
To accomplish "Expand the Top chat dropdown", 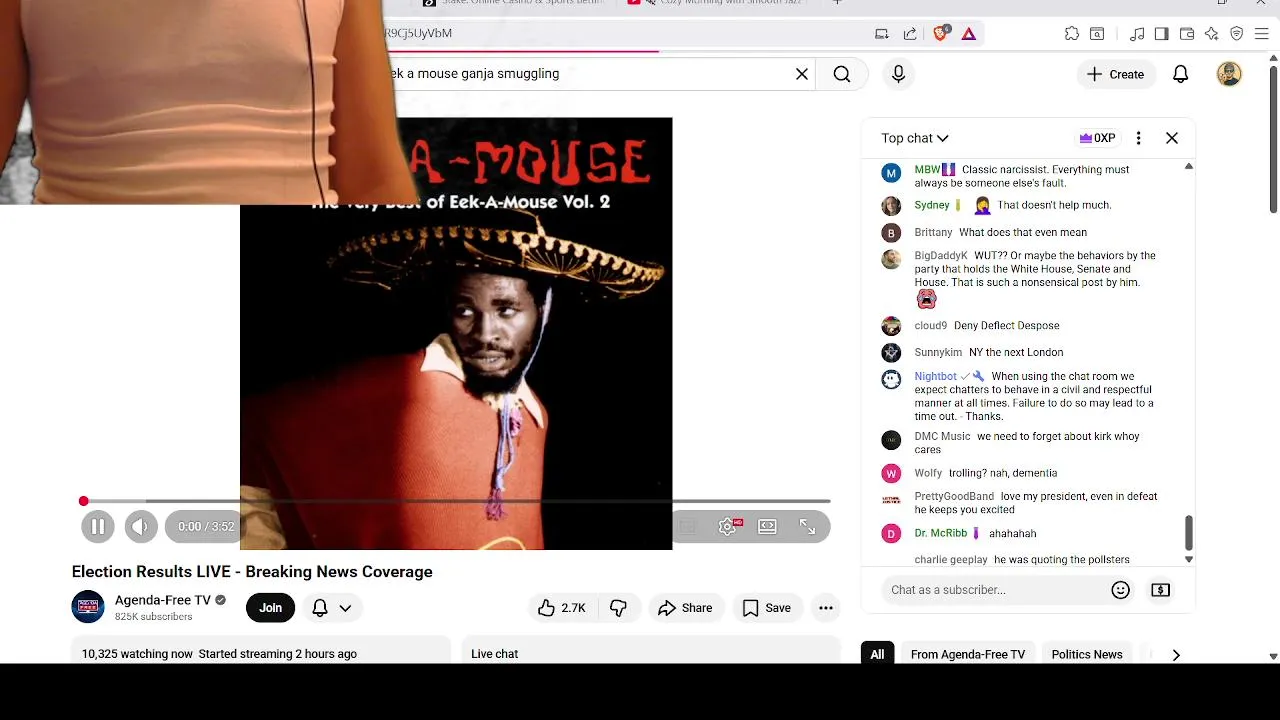I will [x=915, y=138].
